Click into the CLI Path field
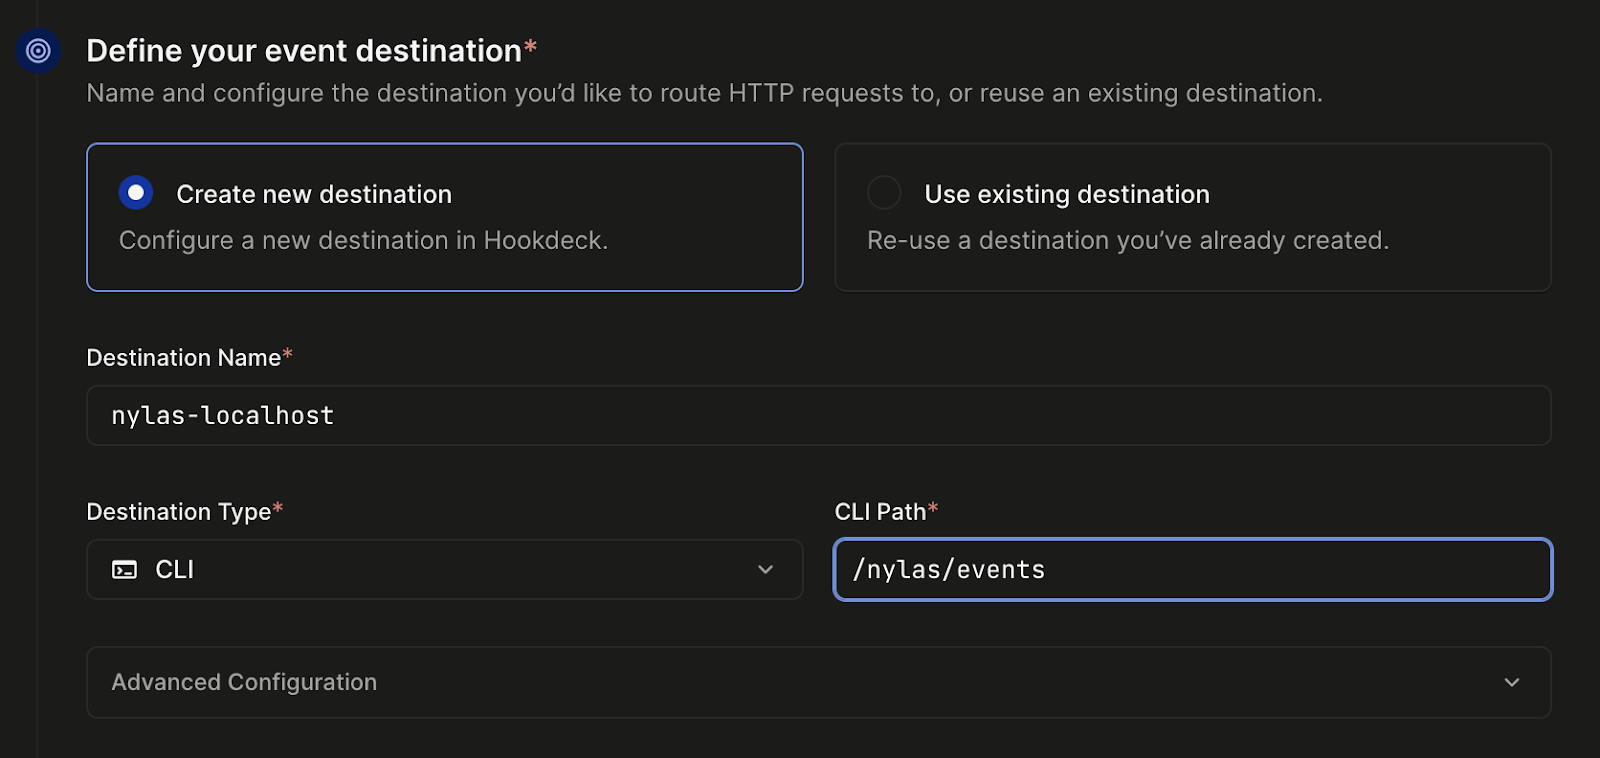 1193,570
